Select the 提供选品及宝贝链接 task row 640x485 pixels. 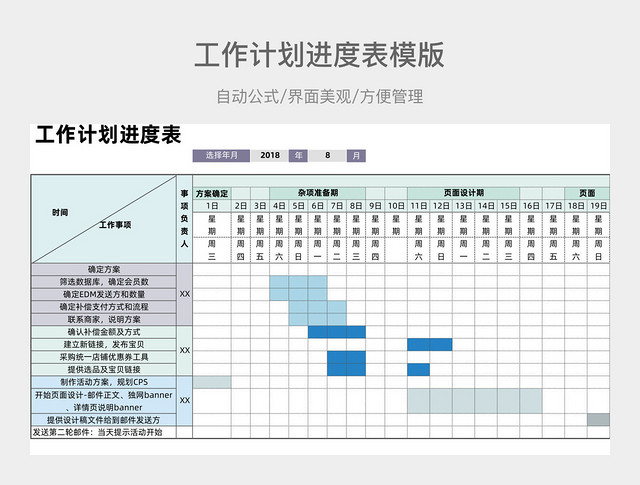104,369
